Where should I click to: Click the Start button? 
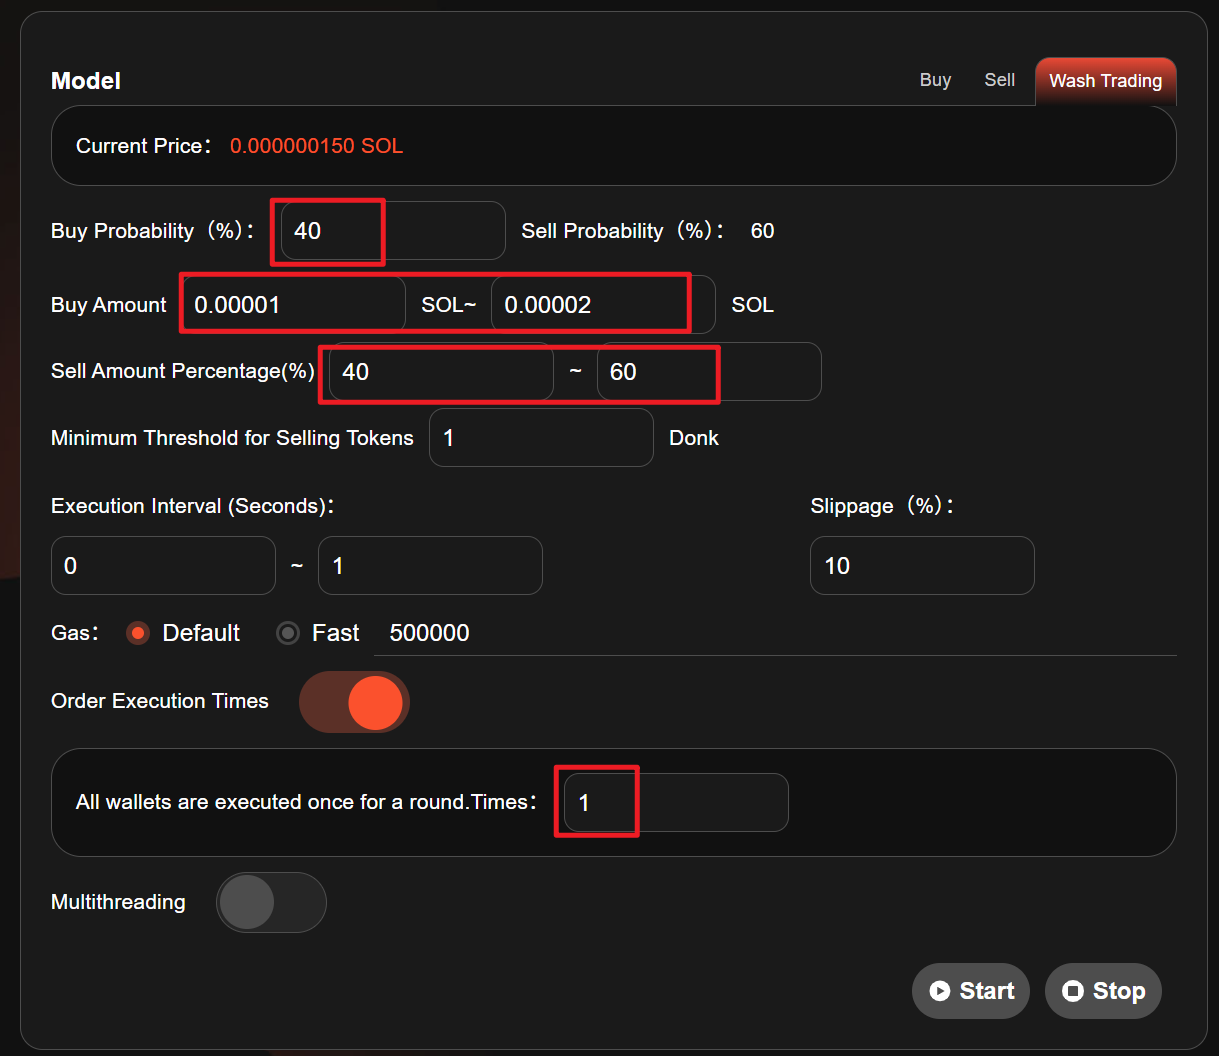pyautogui.click(x=970, y=991)
